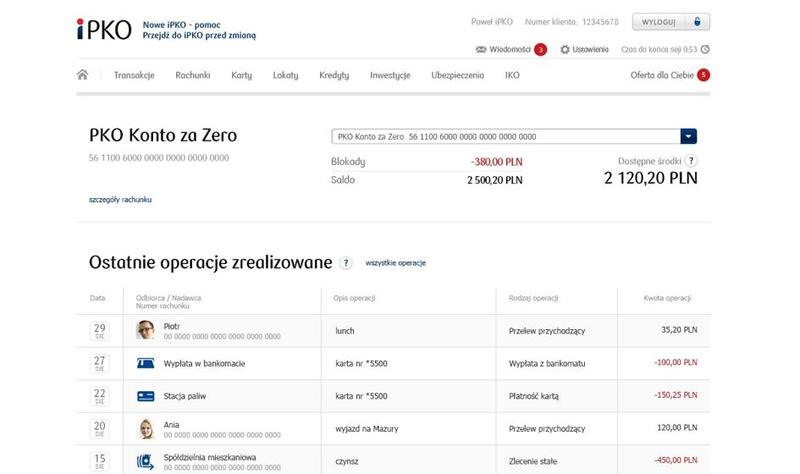Screen dimensions: 800x474
Task: Click the Płatność kartą operation type
Action: (x=534, y=396)
